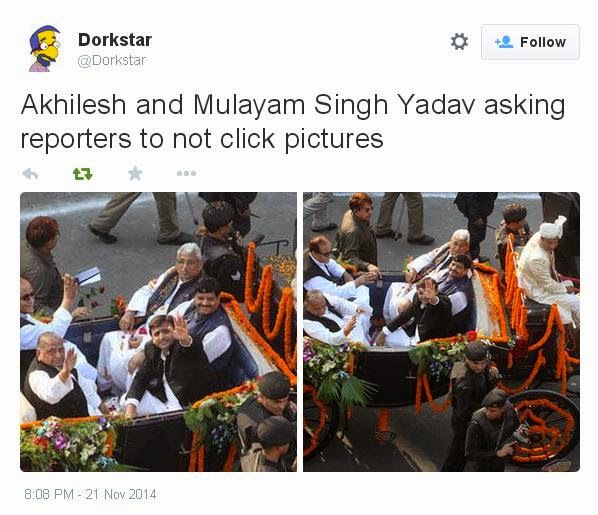Follow the Dorkstar account

(530, 42)
